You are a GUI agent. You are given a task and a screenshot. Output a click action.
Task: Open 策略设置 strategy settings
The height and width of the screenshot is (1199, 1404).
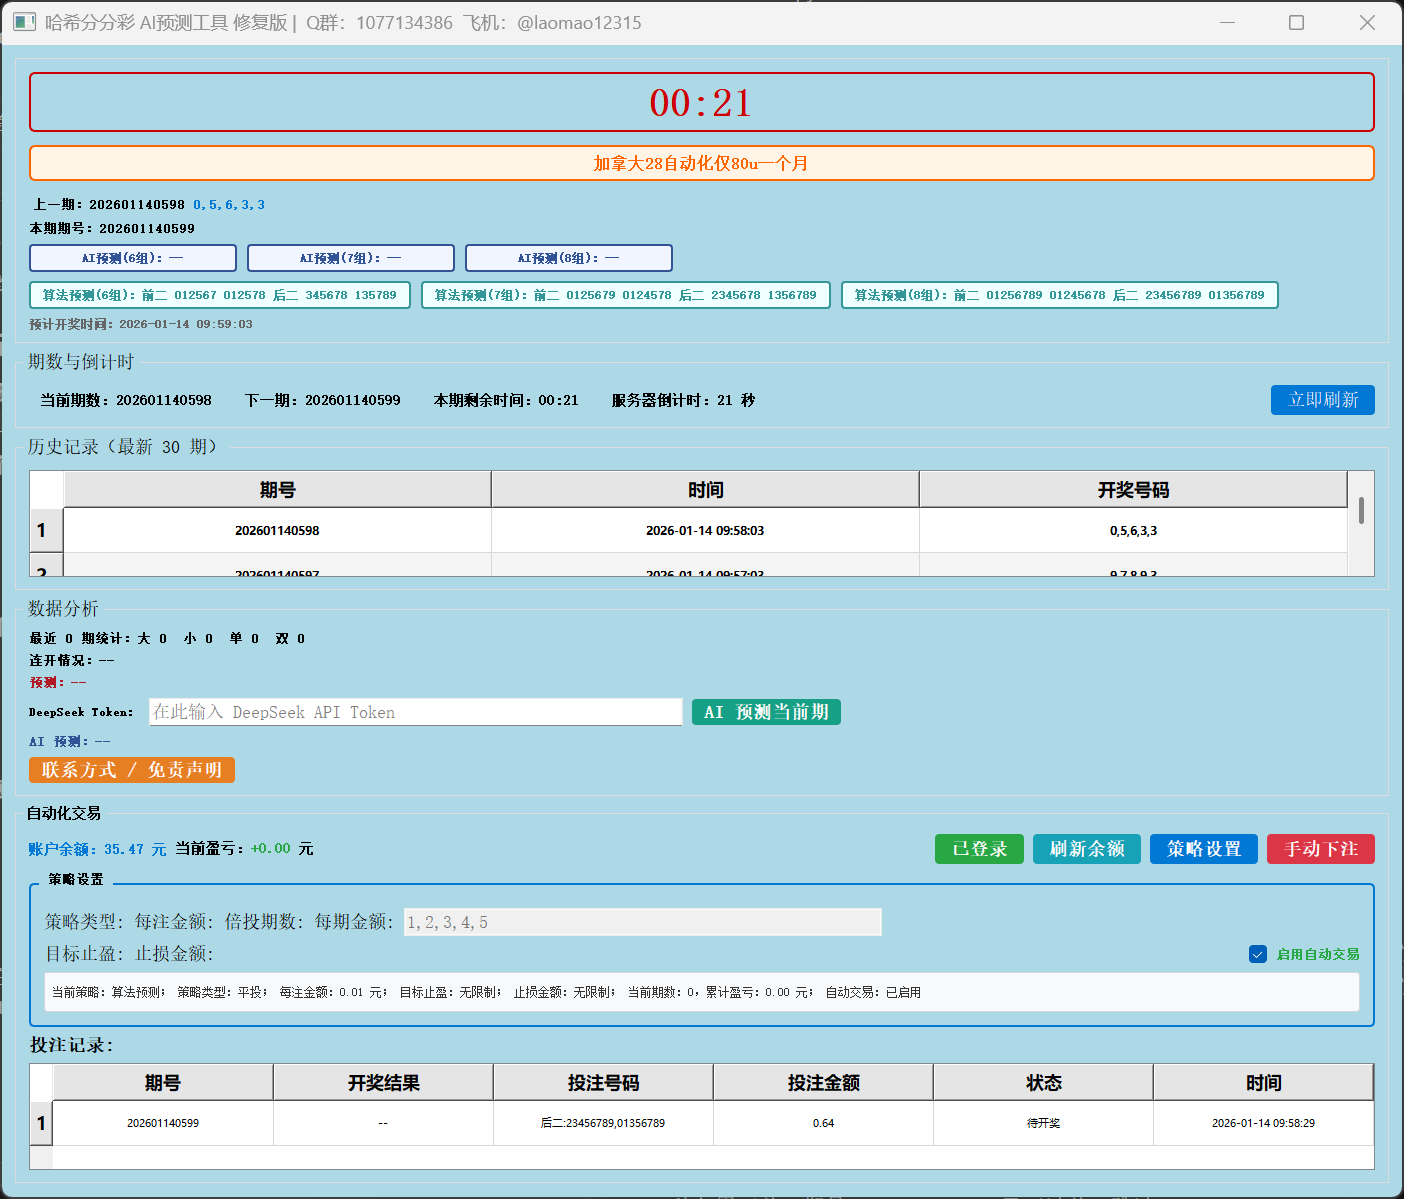tap(1203, 848)
